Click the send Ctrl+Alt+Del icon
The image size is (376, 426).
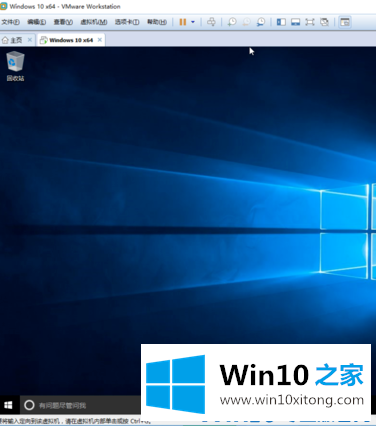pyautogui.click(x=211, y=22)
